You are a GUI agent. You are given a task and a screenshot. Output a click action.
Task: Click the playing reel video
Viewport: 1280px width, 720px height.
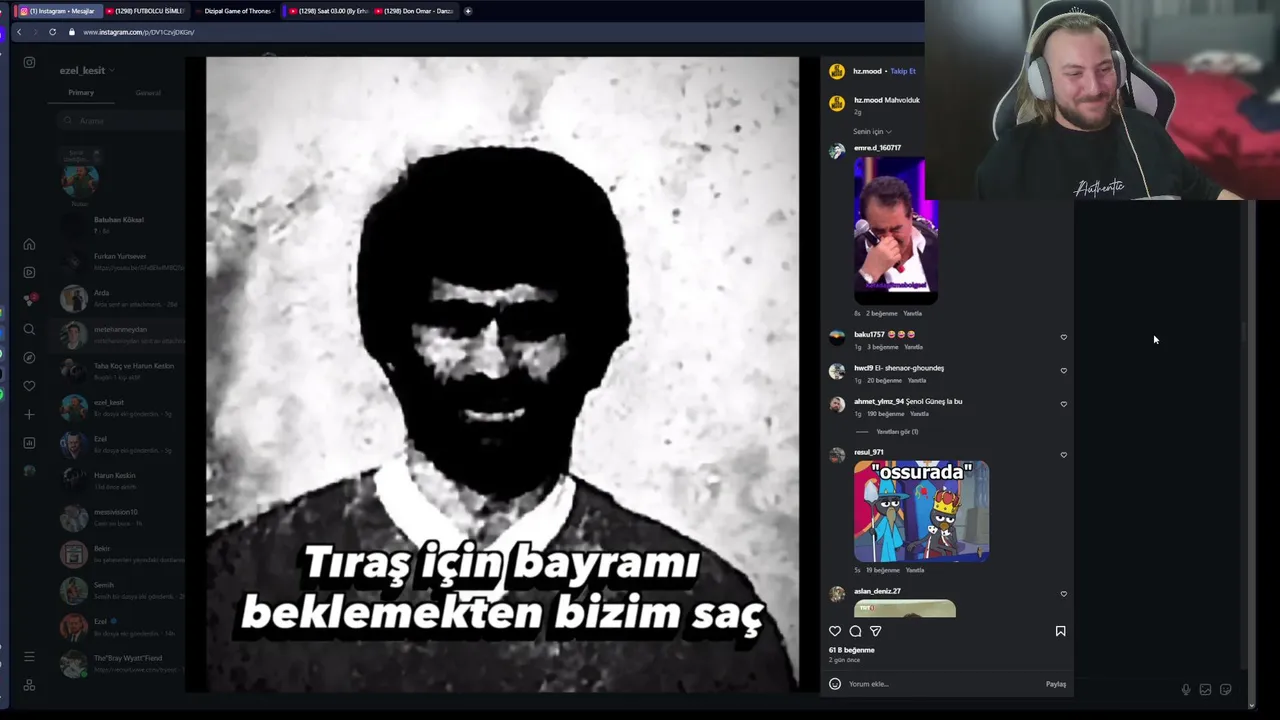click(502, 374)
